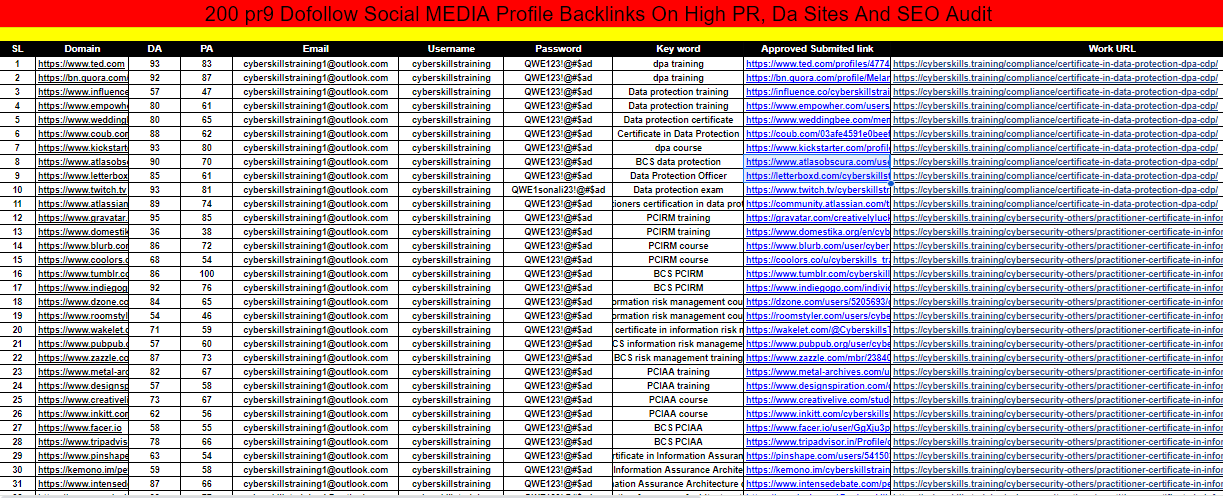Select the SL number 7 cell
1223x498 pixels.
[x=17, y=147]
